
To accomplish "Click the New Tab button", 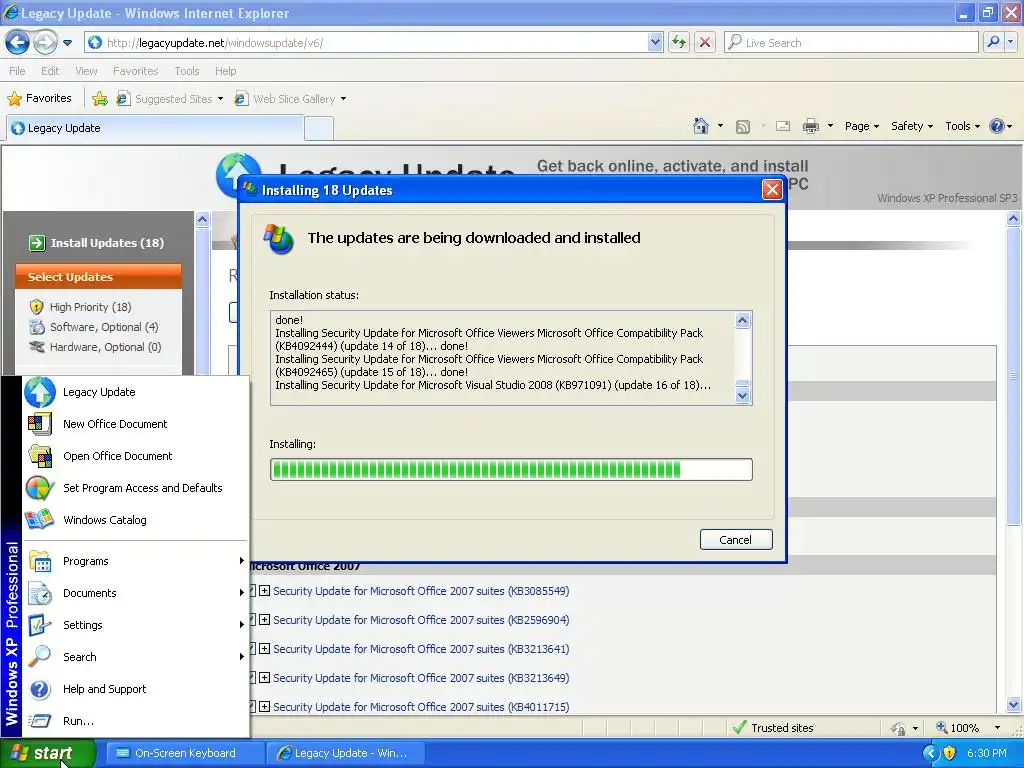I will (319, 129).
